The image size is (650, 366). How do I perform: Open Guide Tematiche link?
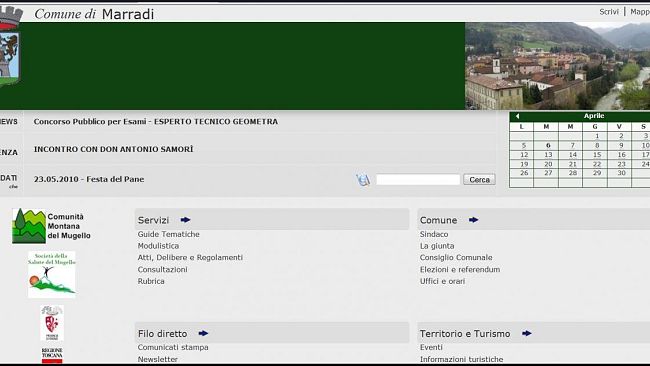pos(169,234)
